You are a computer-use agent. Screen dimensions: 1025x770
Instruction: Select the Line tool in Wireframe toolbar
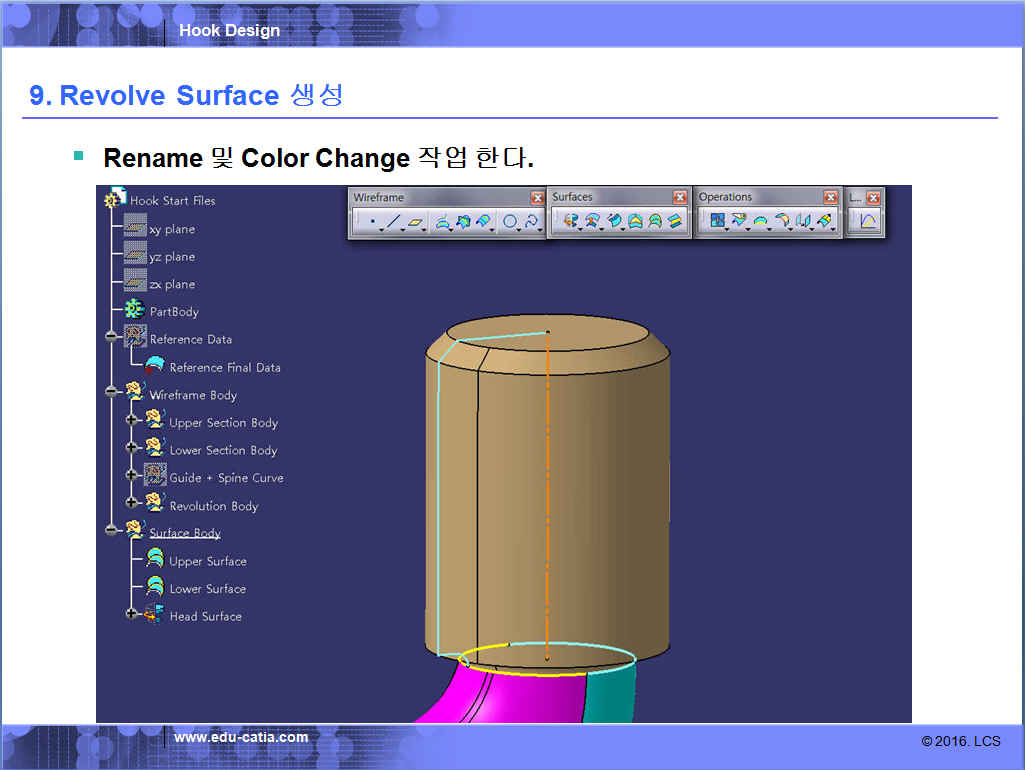[394, 222]
